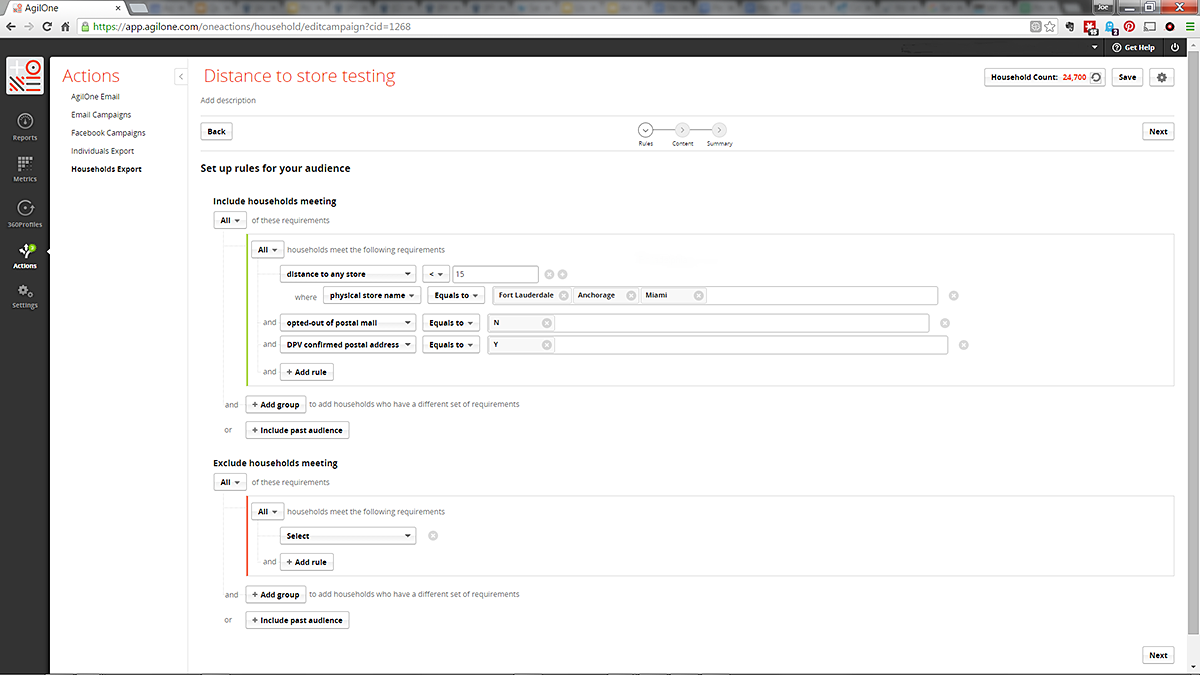Click the bottom Next button
Viewport: 1200px width, 675px height.
tap(1158, 655)
